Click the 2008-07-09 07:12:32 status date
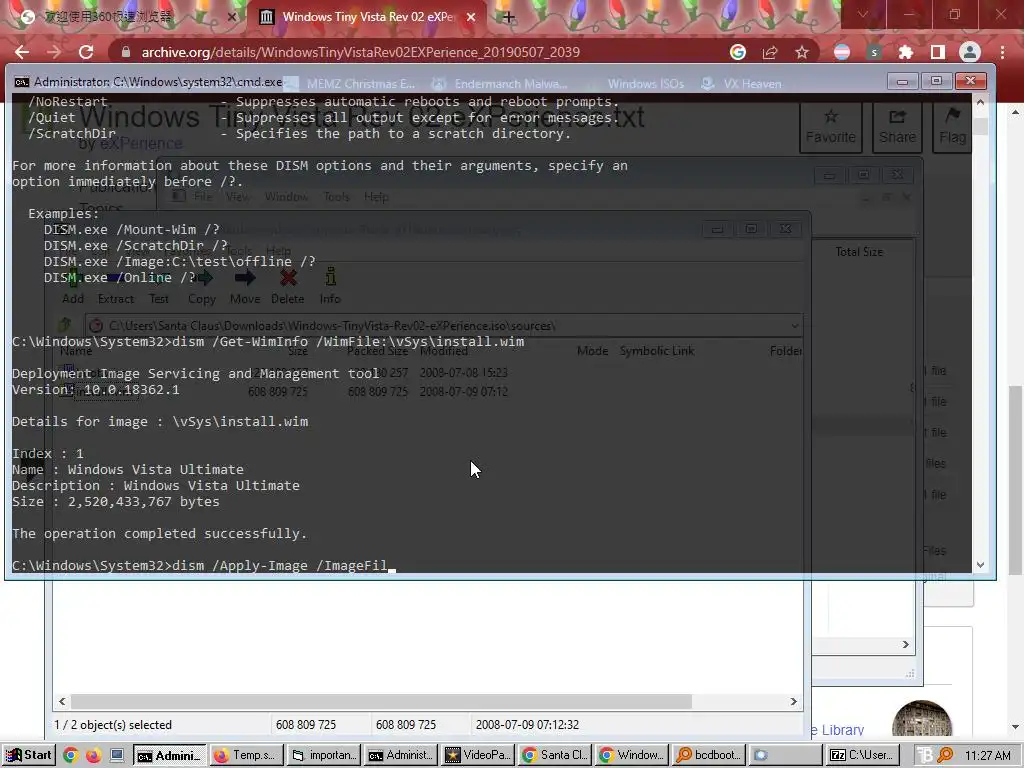The height and width of the screenshot is (768, 1024). [527, 725]
